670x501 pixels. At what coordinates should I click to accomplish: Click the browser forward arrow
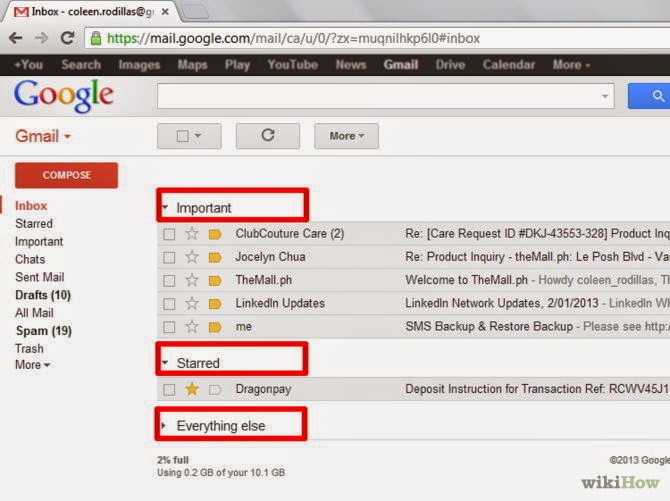click(x=41, y=38)
